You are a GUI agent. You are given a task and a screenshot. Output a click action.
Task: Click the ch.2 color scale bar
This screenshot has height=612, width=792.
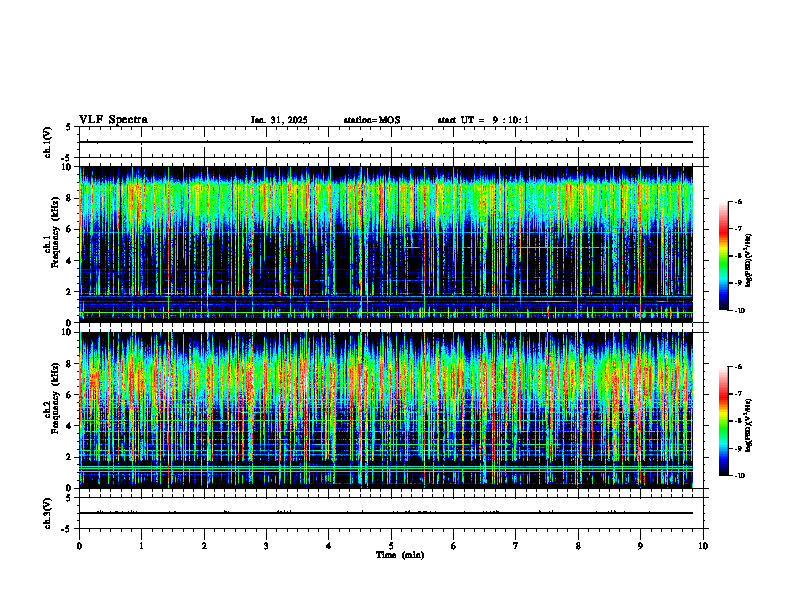724,421
